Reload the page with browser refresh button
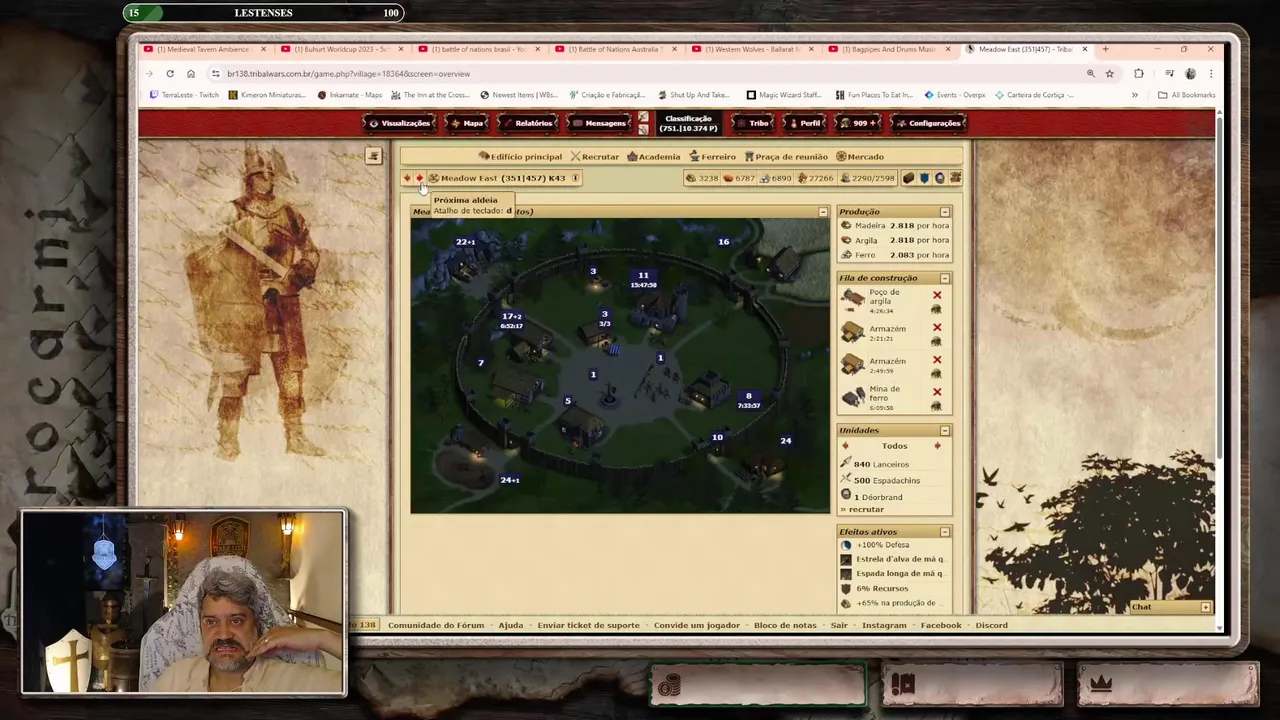 170,73
